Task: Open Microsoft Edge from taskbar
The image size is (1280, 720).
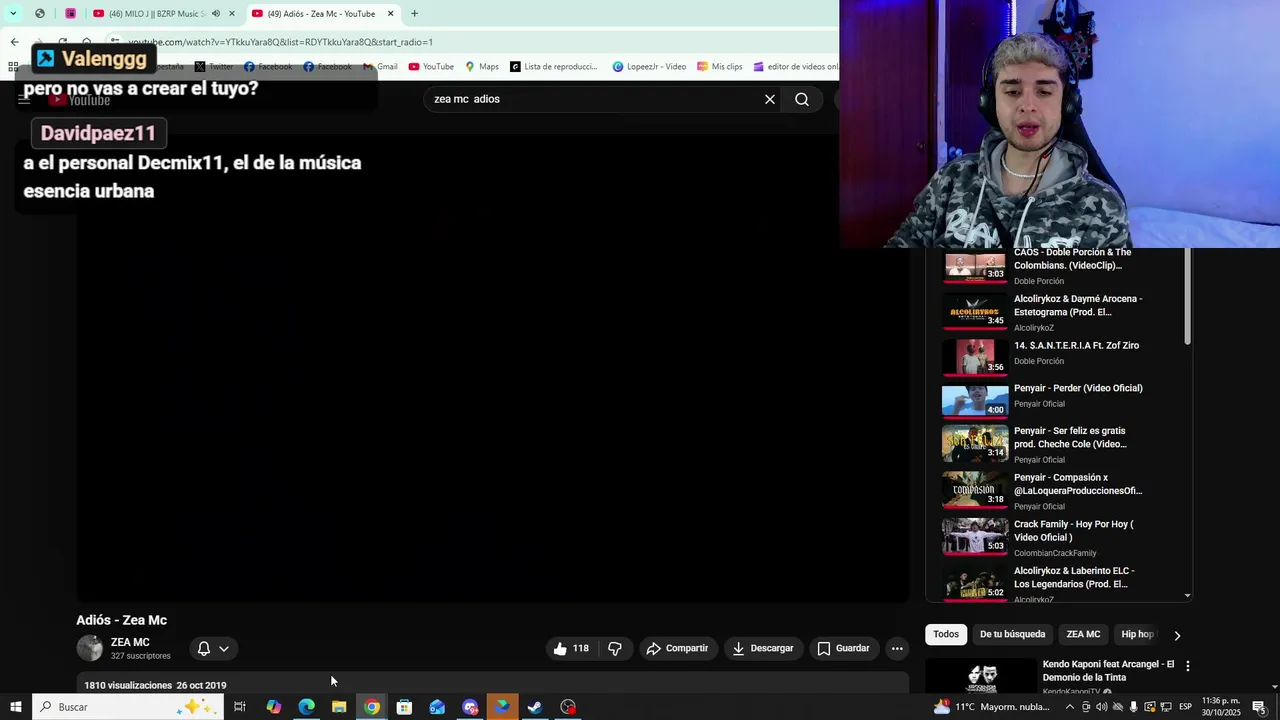Action: [306, 707]
